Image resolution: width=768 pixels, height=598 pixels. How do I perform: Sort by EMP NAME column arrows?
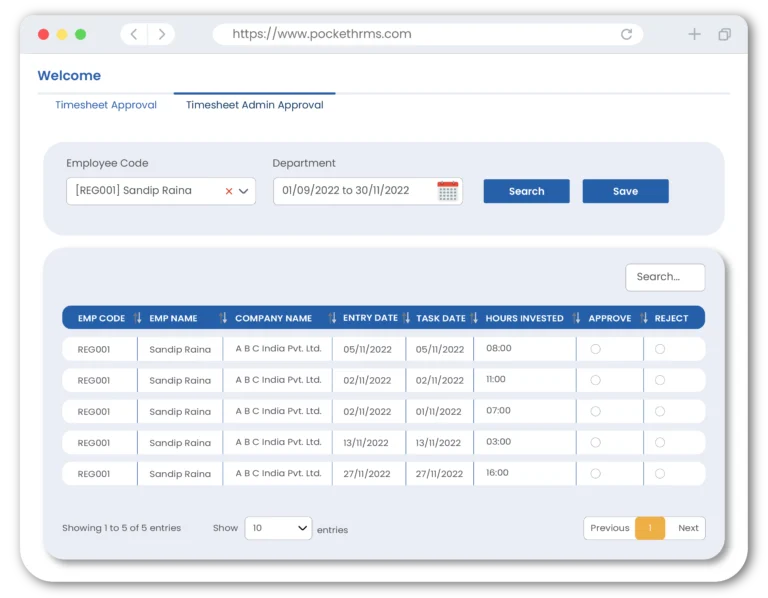tap(223, 318)
